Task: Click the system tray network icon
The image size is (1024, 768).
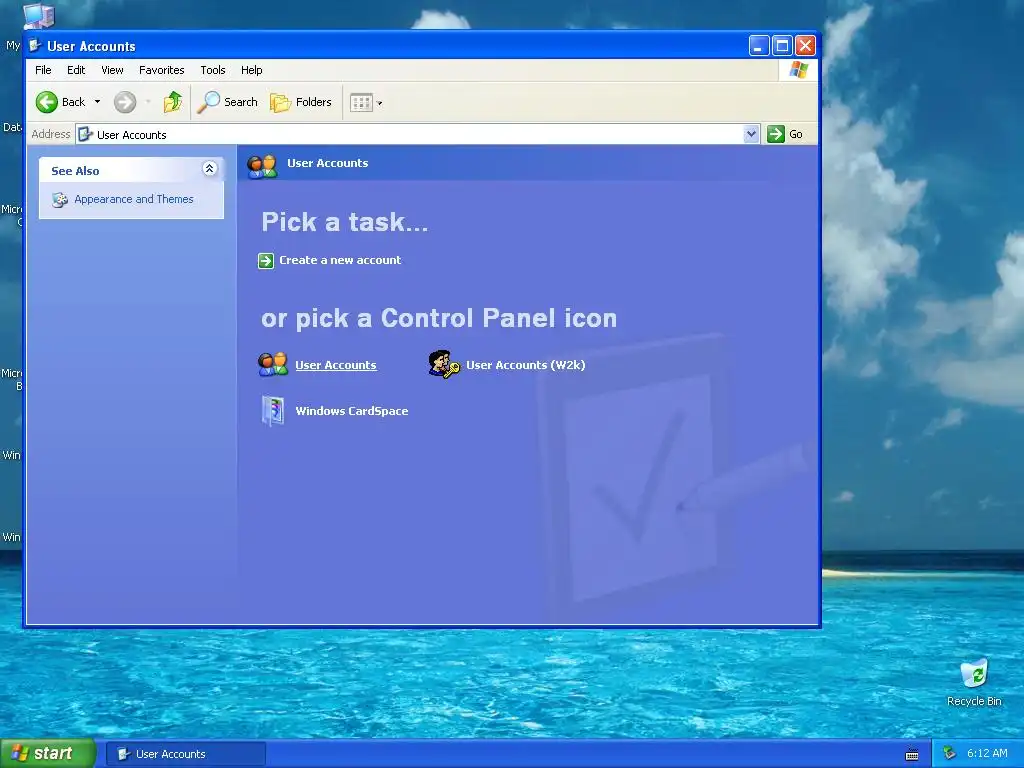Action: click(950, 753)
